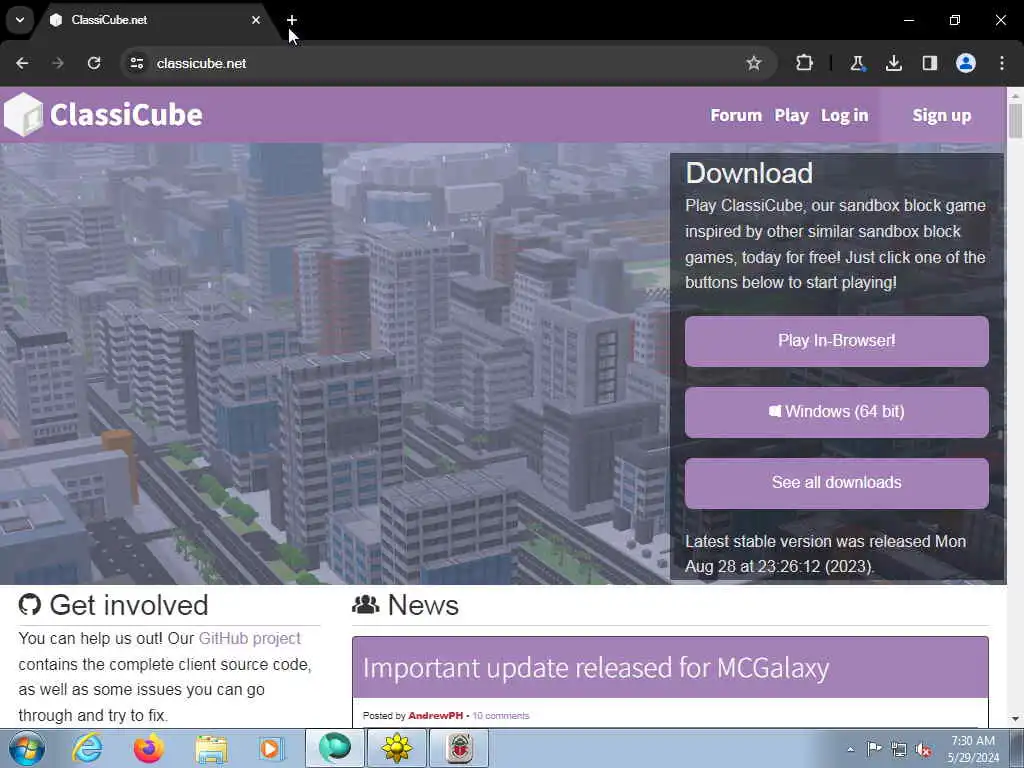Click See all downloads button
The image size is (1024, 768).
(x=837, y=483)
